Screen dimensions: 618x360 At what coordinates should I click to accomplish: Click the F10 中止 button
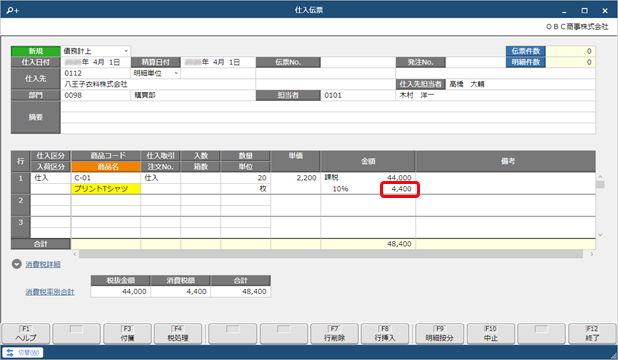pos(491,334)
